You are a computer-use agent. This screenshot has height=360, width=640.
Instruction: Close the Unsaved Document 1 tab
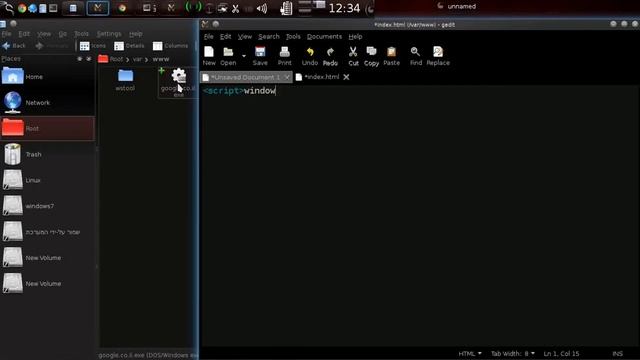tap(287, 77)
